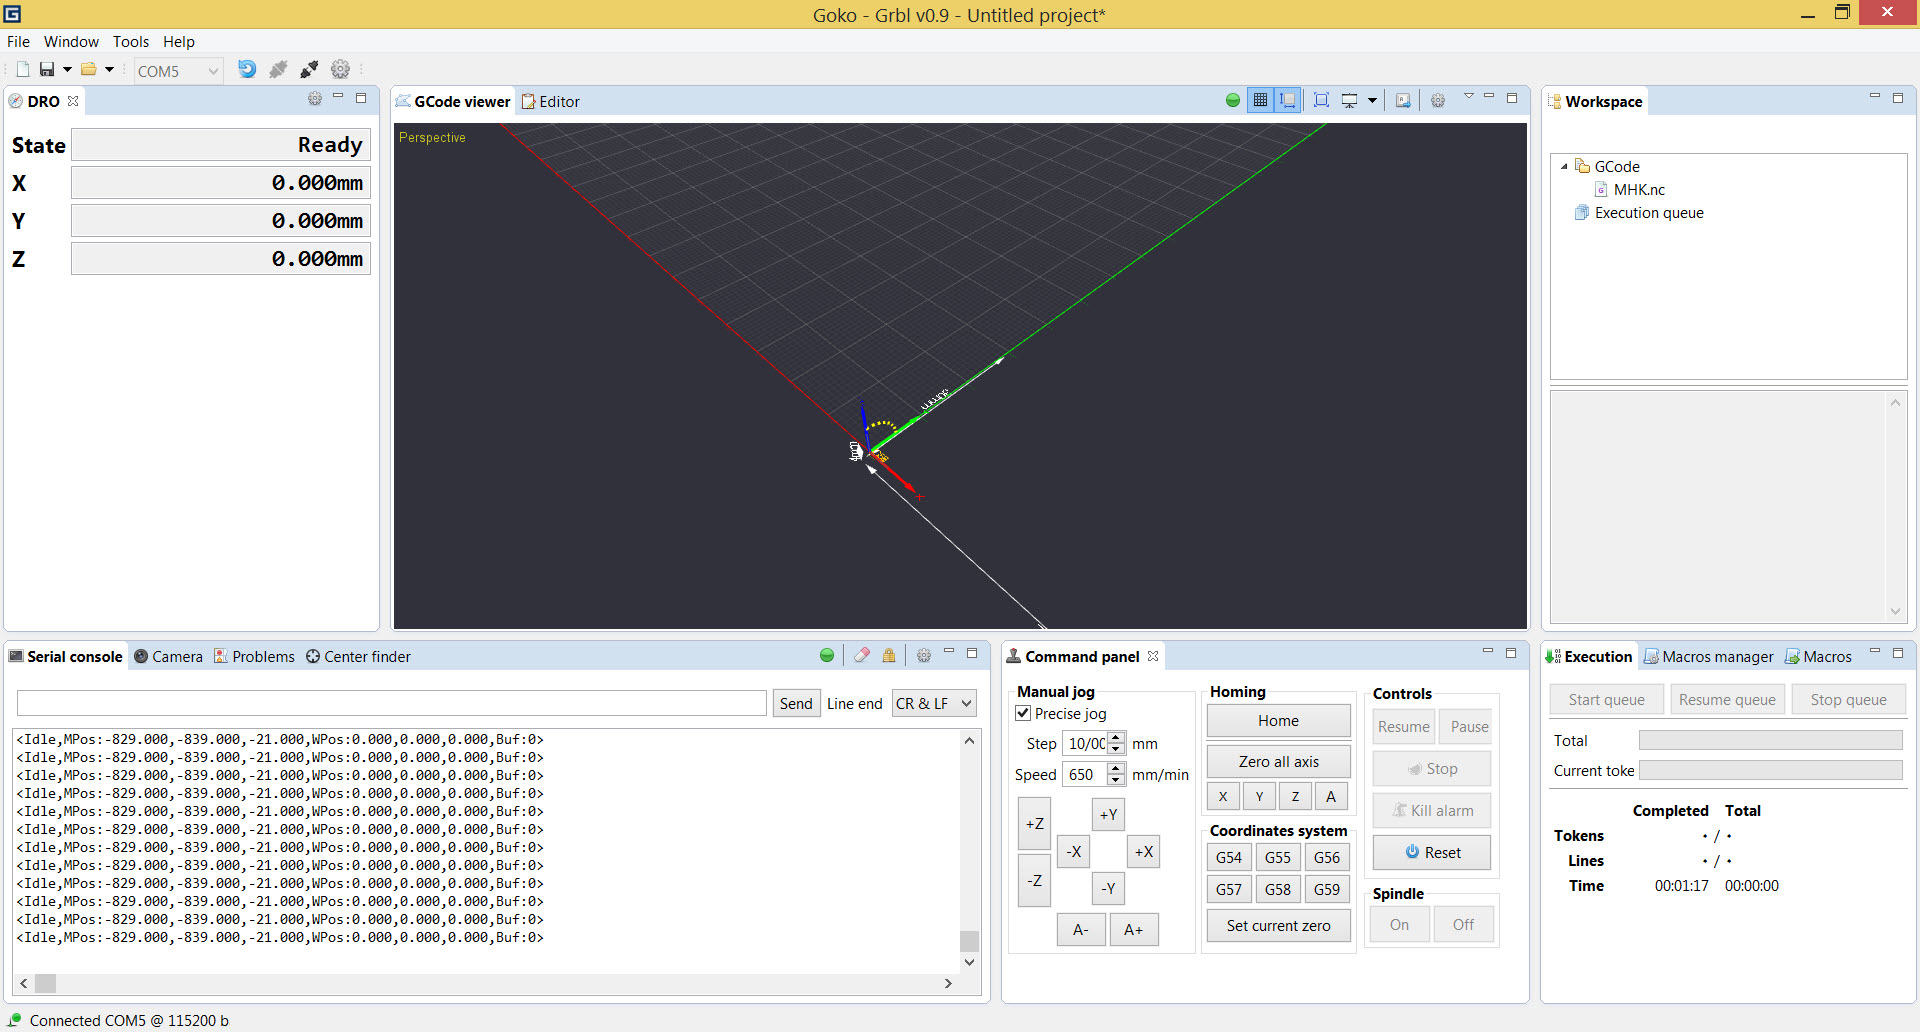Toggle the bounds dimension display button
The image size is (1920, 1032).
[1288, 100]
